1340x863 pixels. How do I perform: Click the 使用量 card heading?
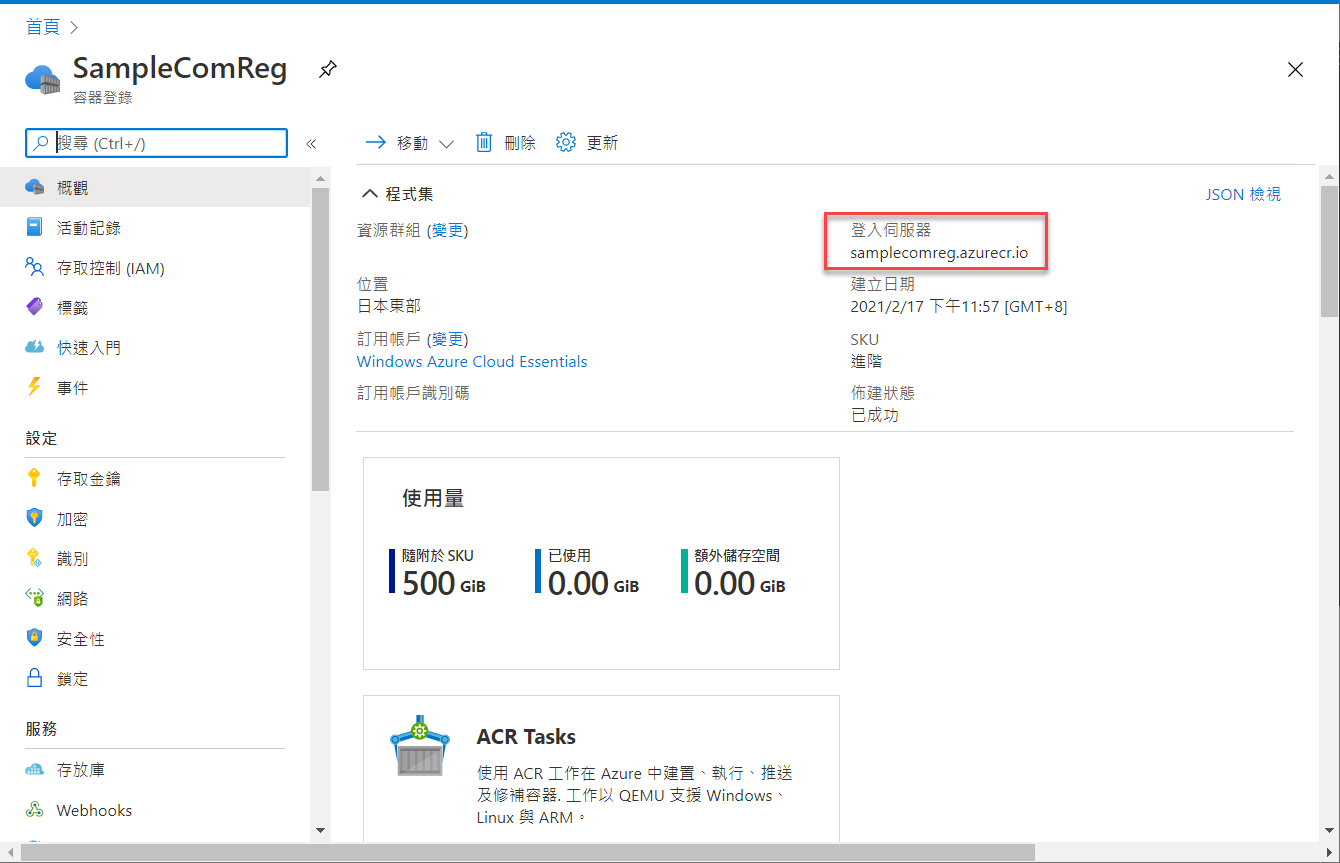click(433, 498)
